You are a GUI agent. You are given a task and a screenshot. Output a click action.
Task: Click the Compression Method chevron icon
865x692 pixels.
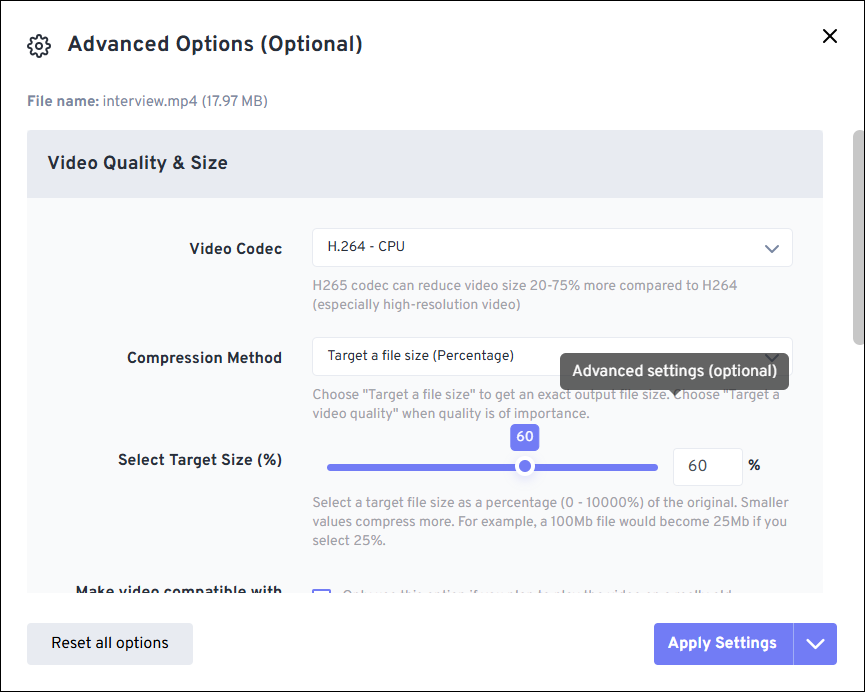coord(771,356)
